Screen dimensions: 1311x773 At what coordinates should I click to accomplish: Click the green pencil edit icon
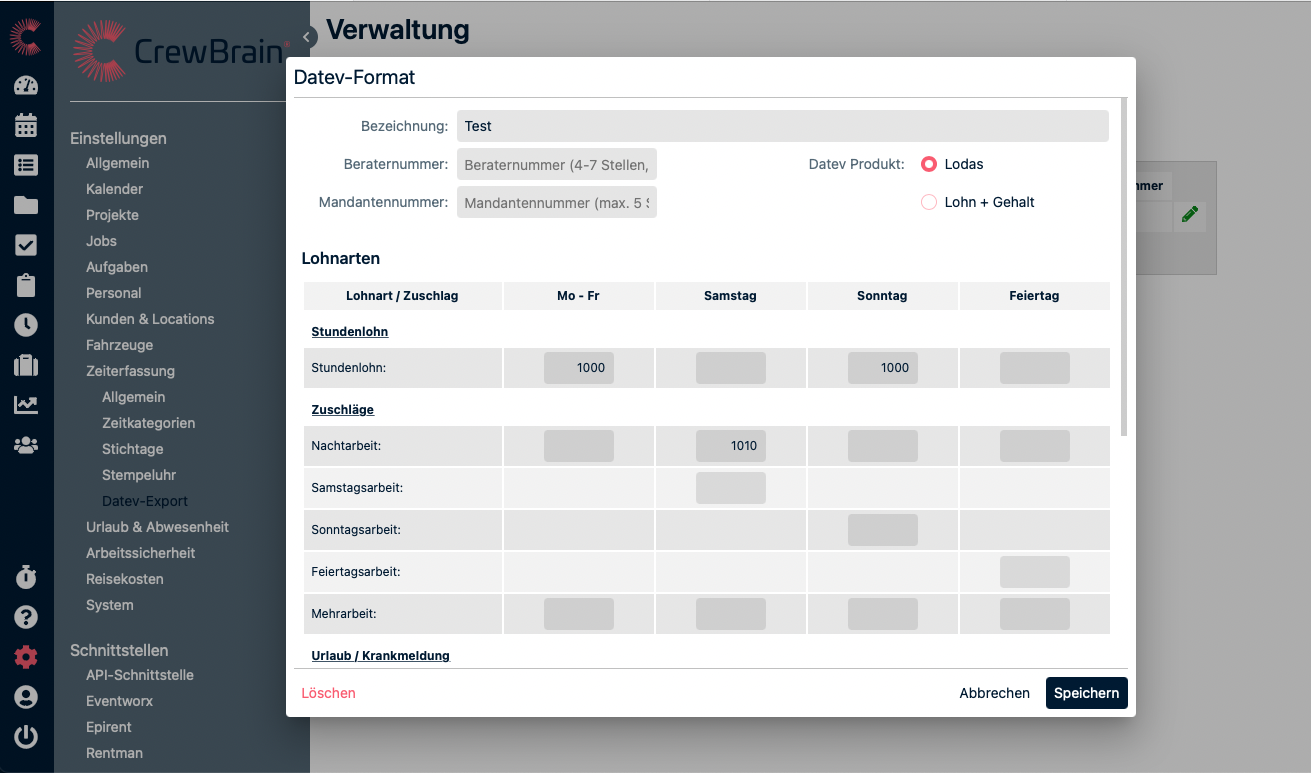click(x=1189, y=214)
